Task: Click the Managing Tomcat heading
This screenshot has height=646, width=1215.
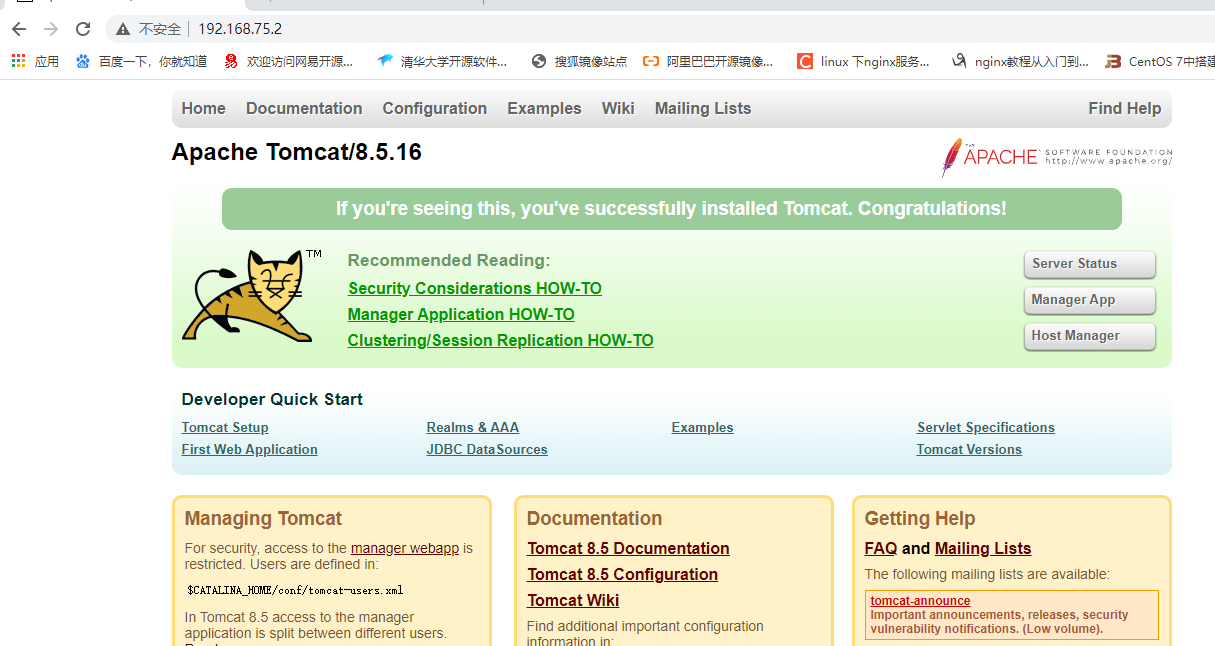Action: click(x=263, y=518)
